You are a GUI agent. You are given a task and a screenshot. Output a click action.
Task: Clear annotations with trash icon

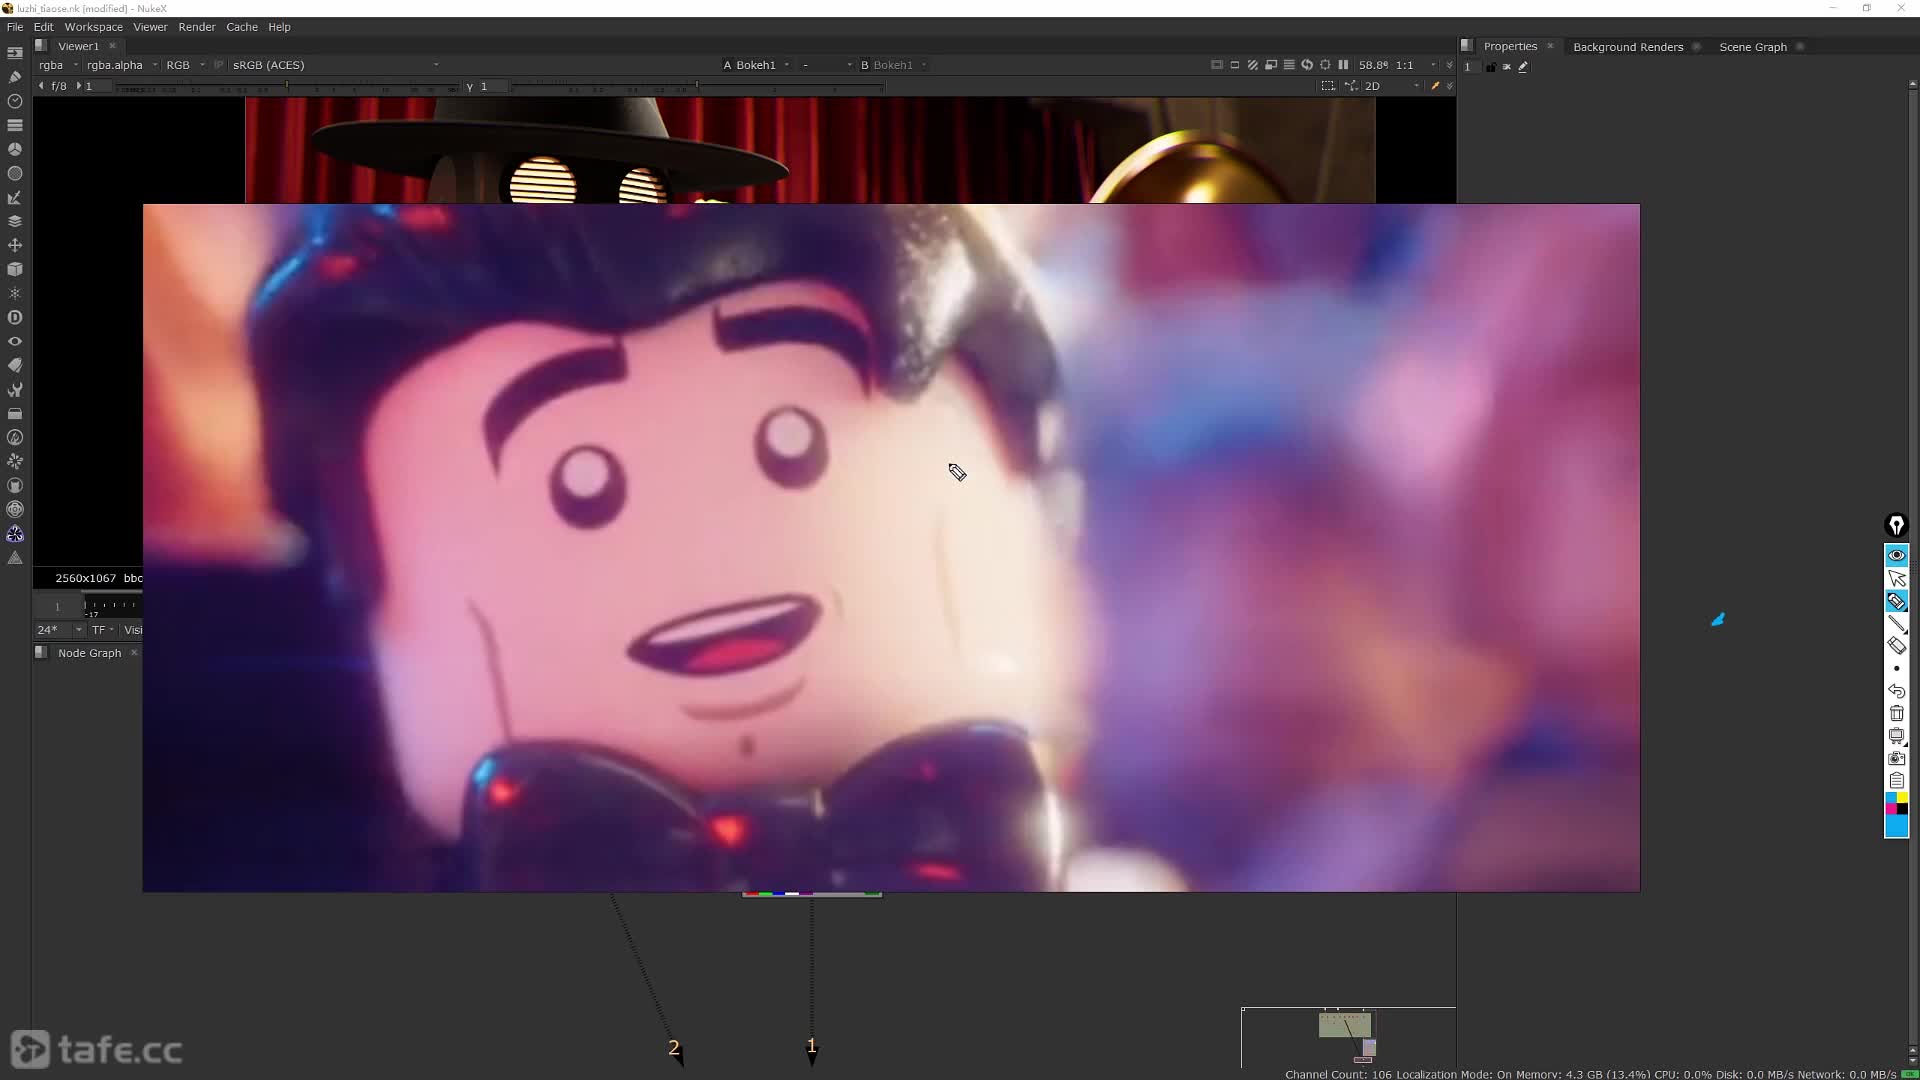(1896, 713)
